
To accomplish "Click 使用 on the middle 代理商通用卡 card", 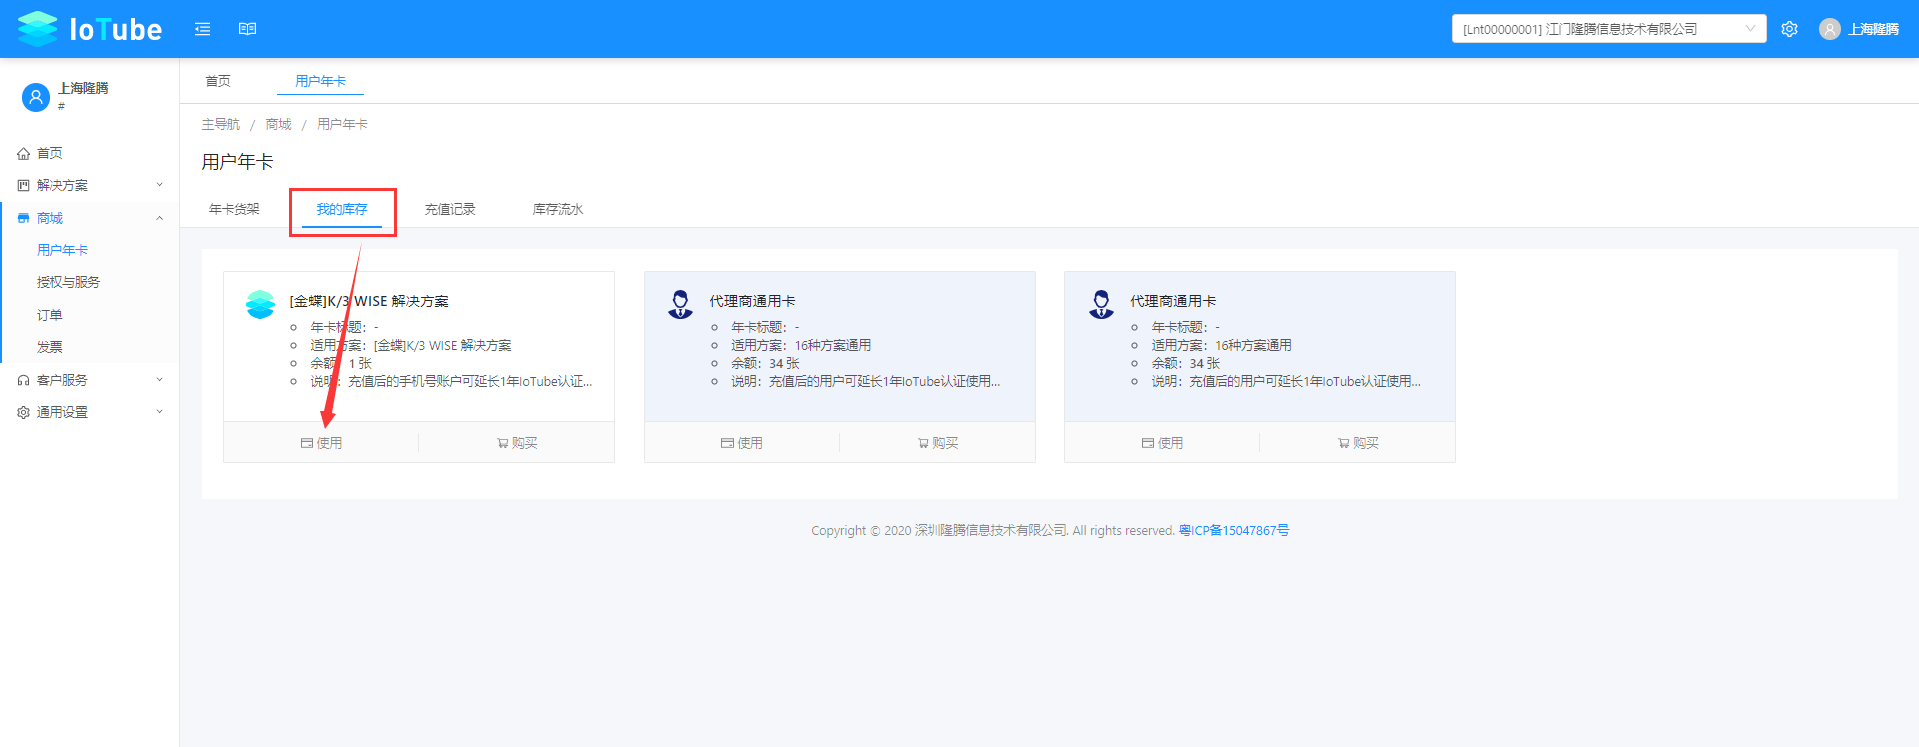I will 742,443.
